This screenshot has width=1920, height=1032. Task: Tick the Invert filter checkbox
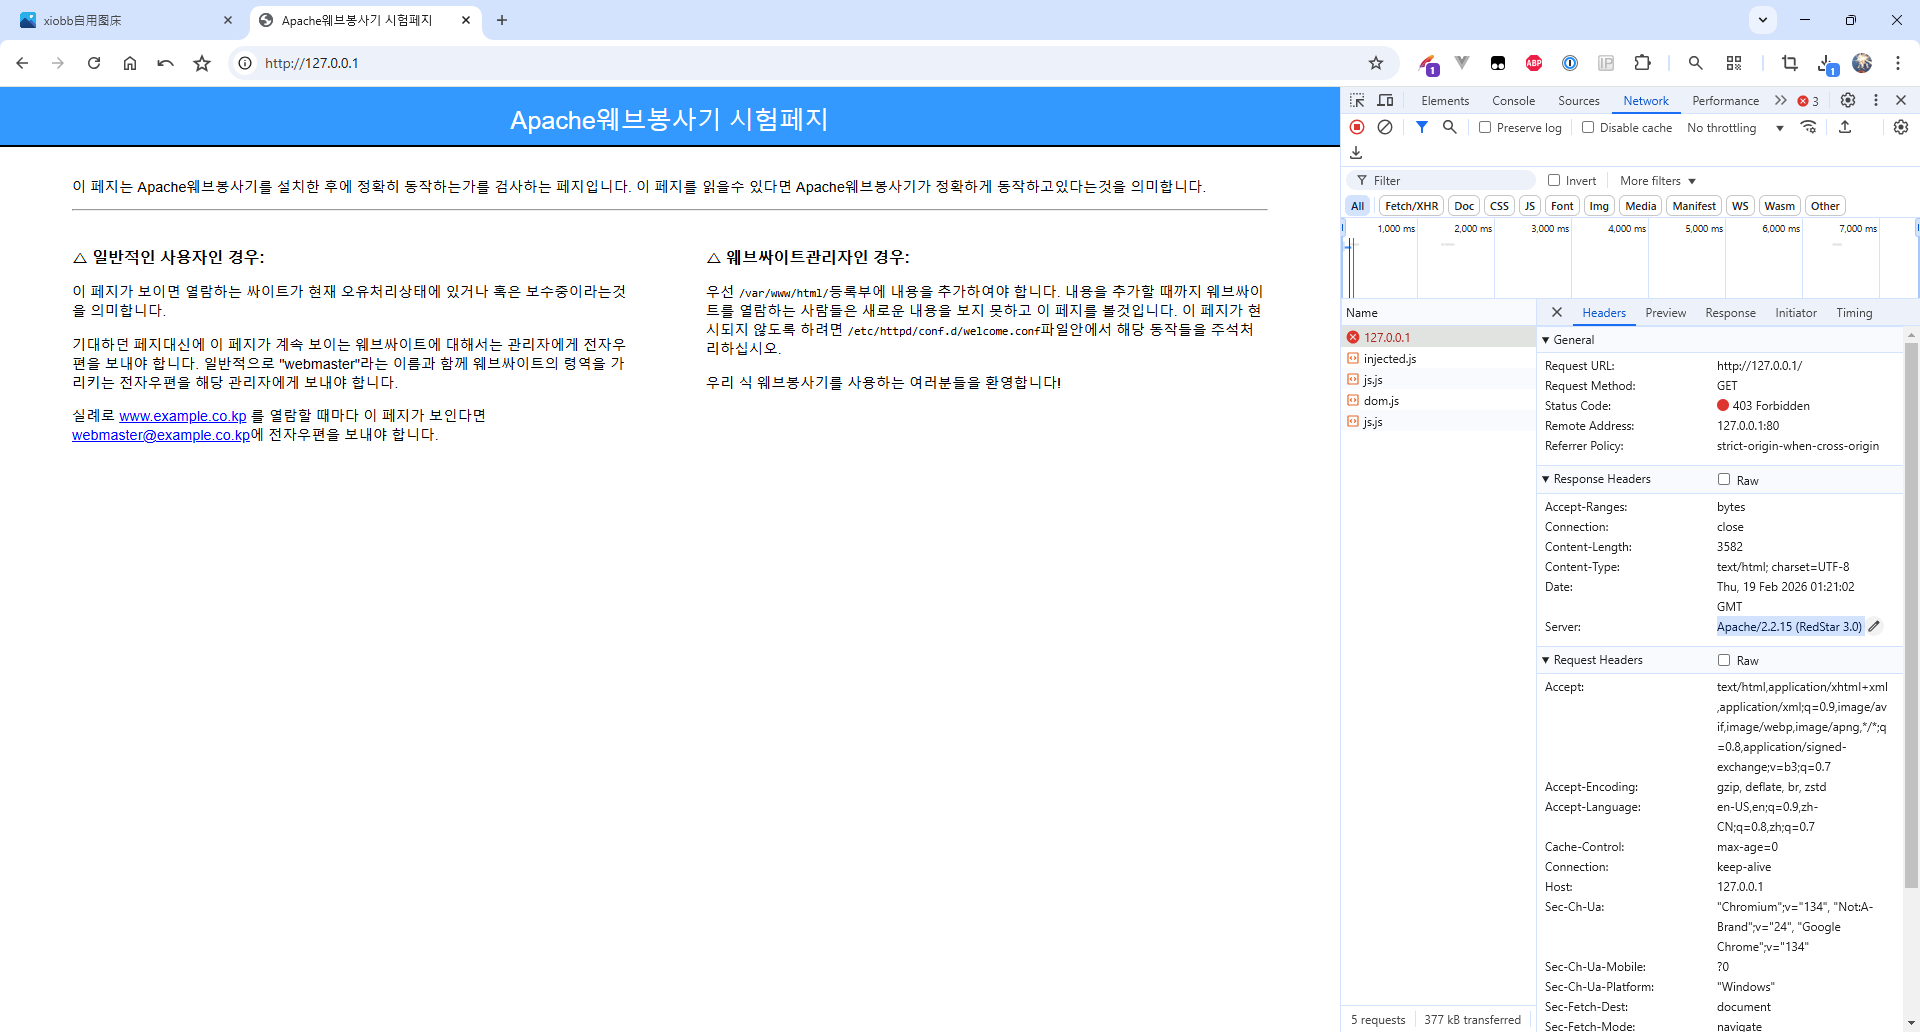click(1554, 180)
